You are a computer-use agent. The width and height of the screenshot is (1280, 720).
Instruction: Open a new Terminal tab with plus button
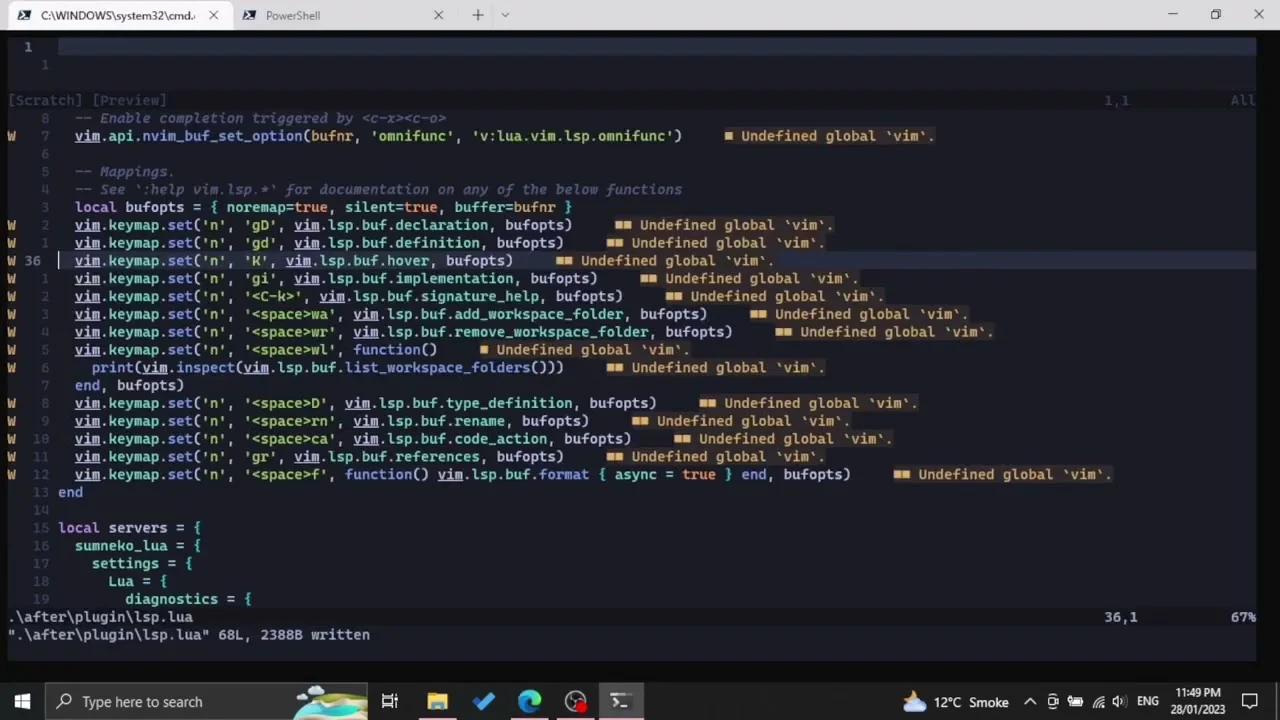coord(477,15)
